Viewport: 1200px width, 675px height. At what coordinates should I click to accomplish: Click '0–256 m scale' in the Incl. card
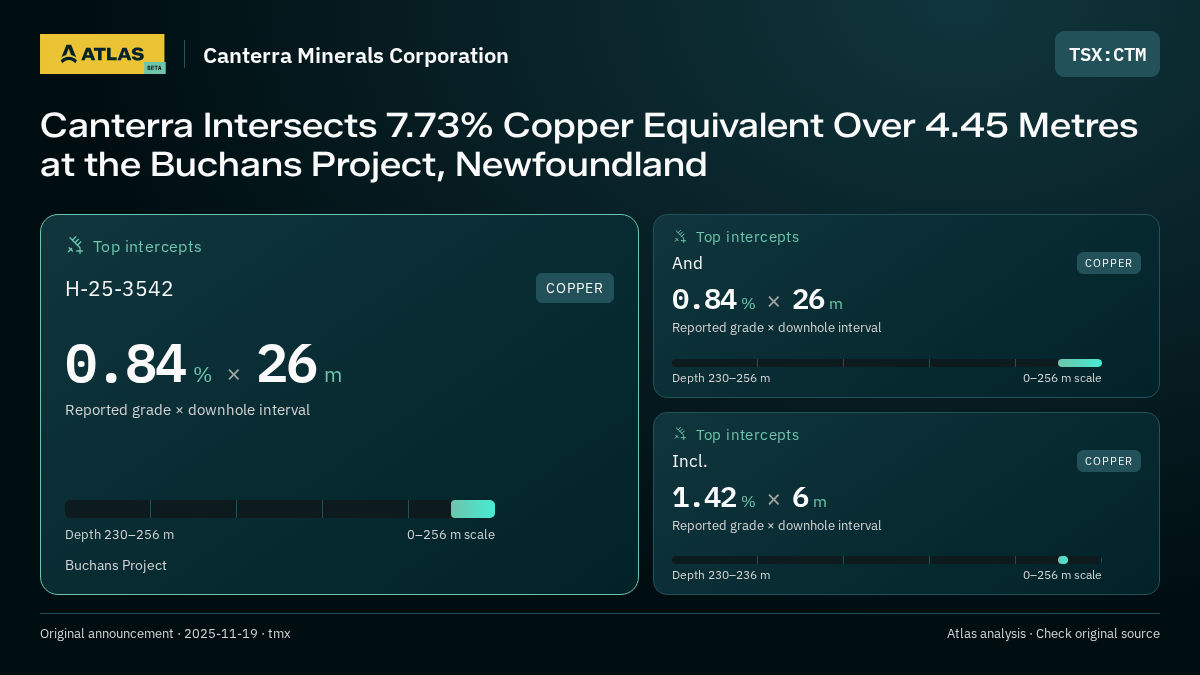tap(1062, 575)
